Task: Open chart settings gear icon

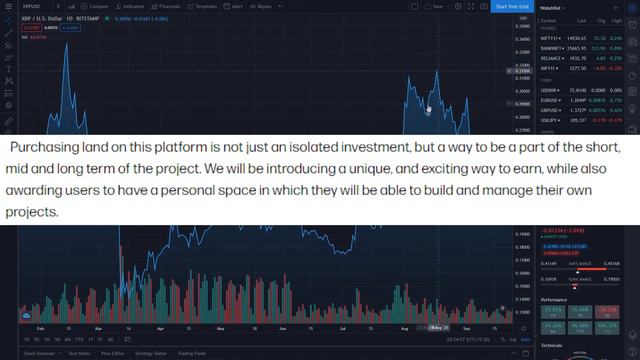Action: click(458, 7)
